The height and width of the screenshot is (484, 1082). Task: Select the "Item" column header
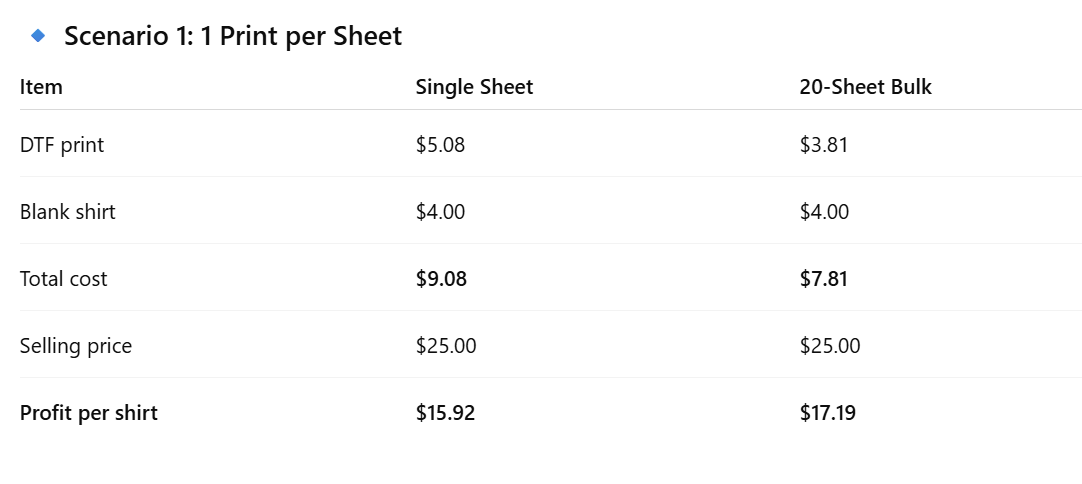pos(41,87)
